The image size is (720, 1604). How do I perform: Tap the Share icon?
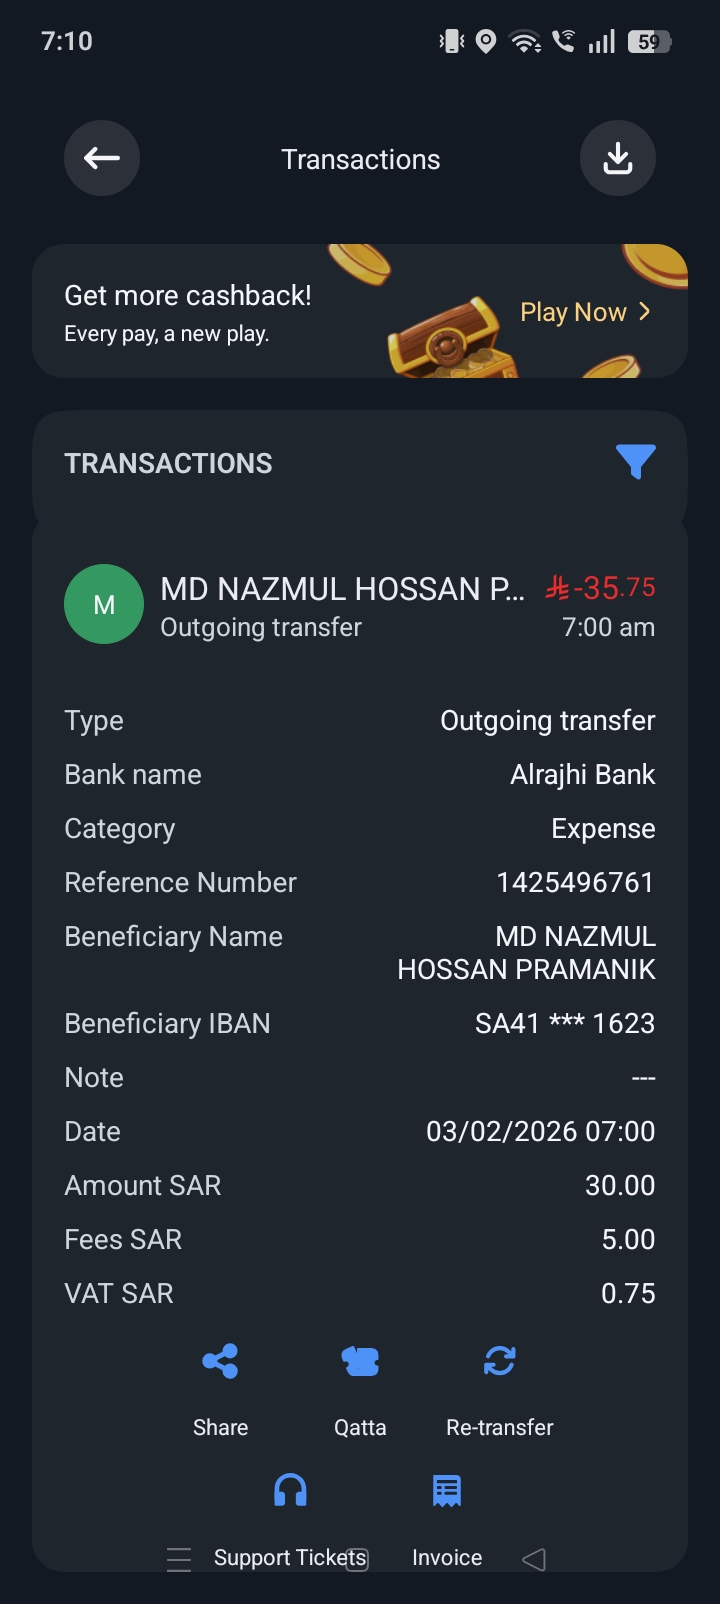[220, 1361]
